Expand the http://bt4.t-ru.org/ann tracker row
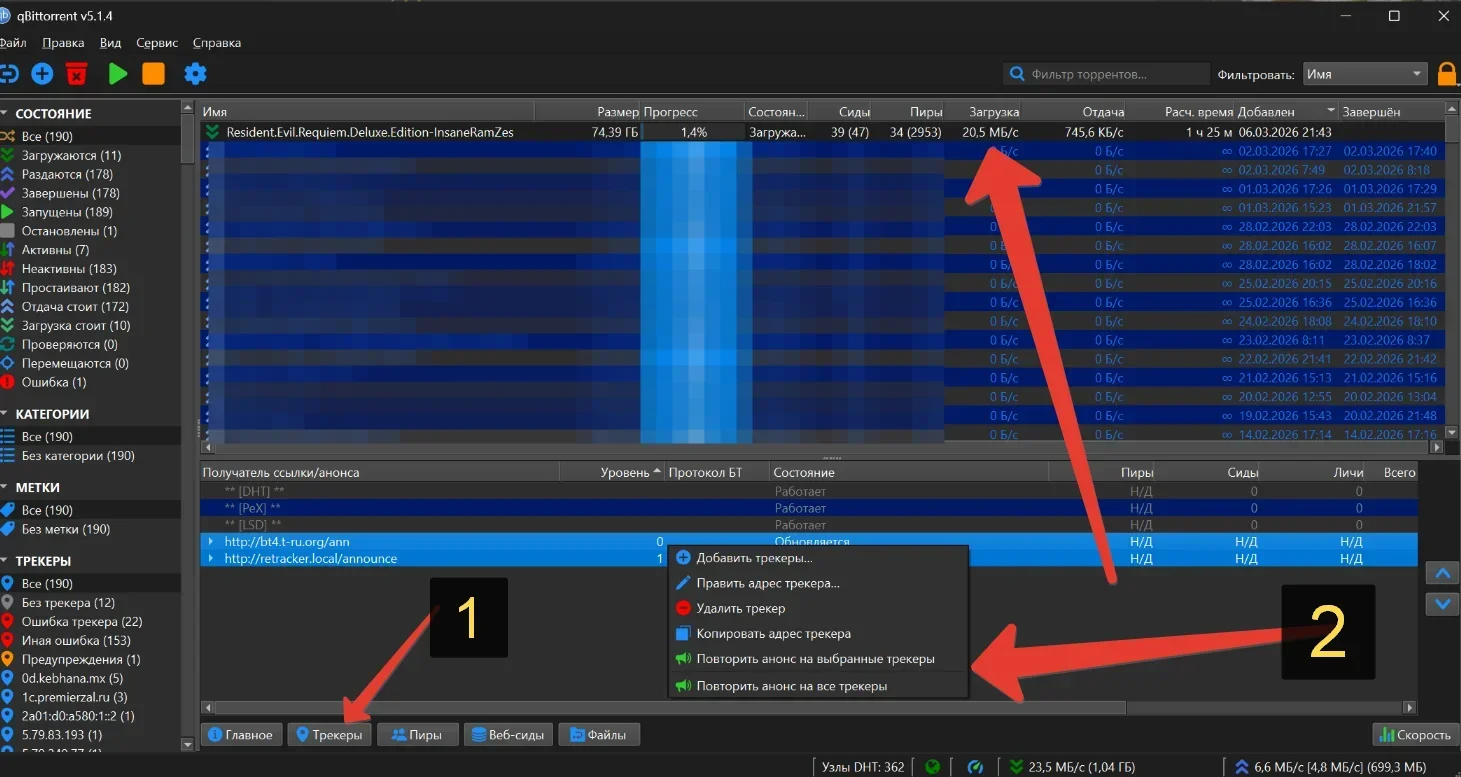Viewport: 1461px width, 777px height. [210, 542]
